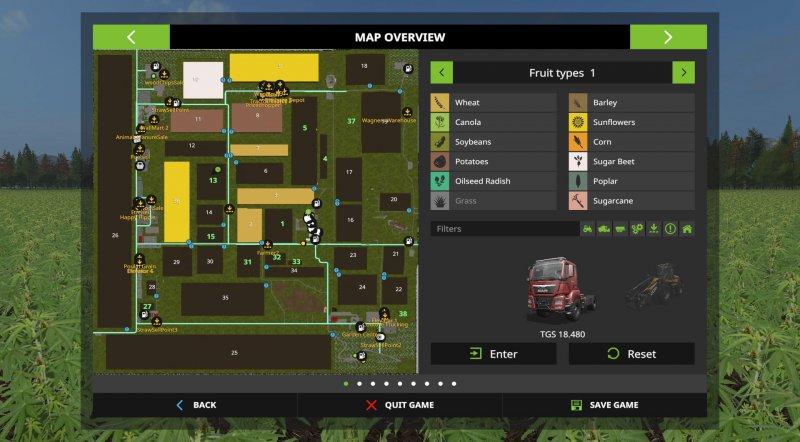Open the second page indicator dot
Screen dimensions: 800x442
(x=360, y=384)
